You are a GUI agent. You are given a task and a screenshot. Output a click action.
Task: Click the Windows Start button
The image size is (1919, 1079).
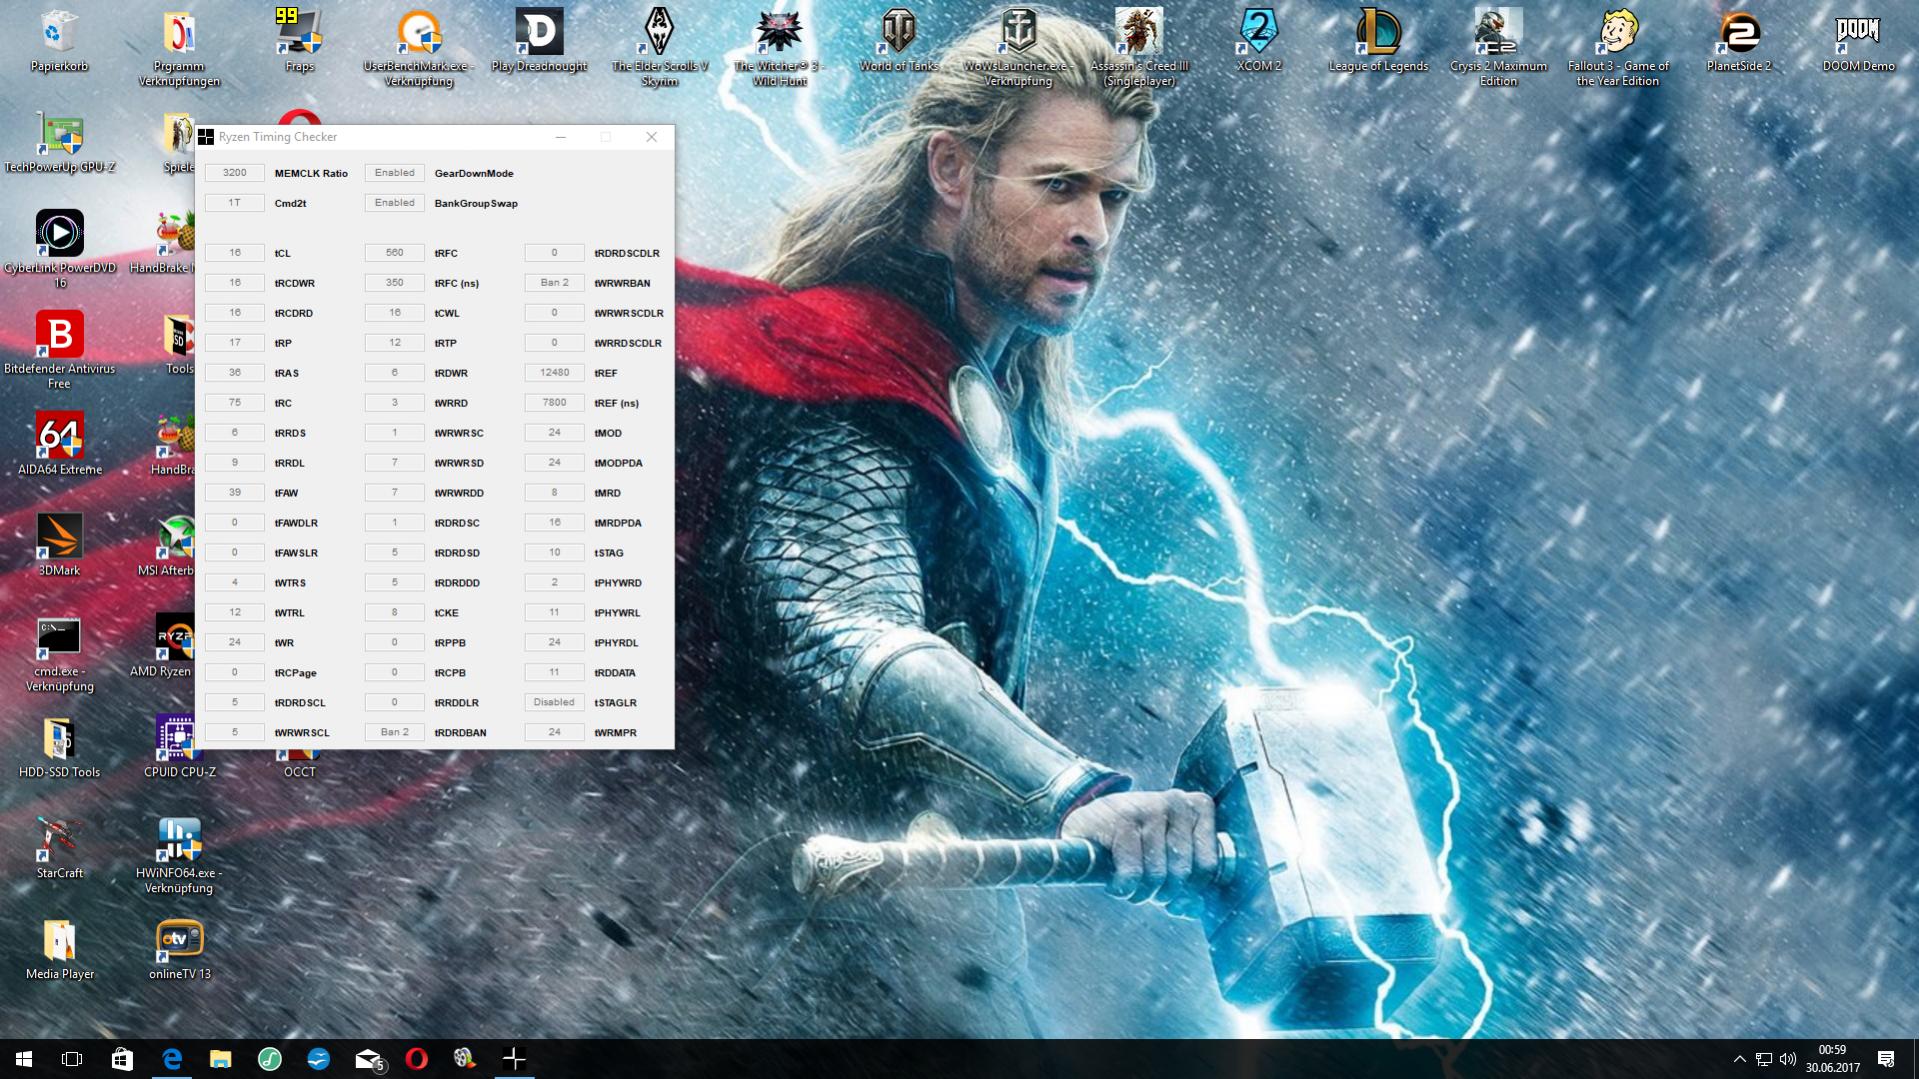(x=24, y=1059)
